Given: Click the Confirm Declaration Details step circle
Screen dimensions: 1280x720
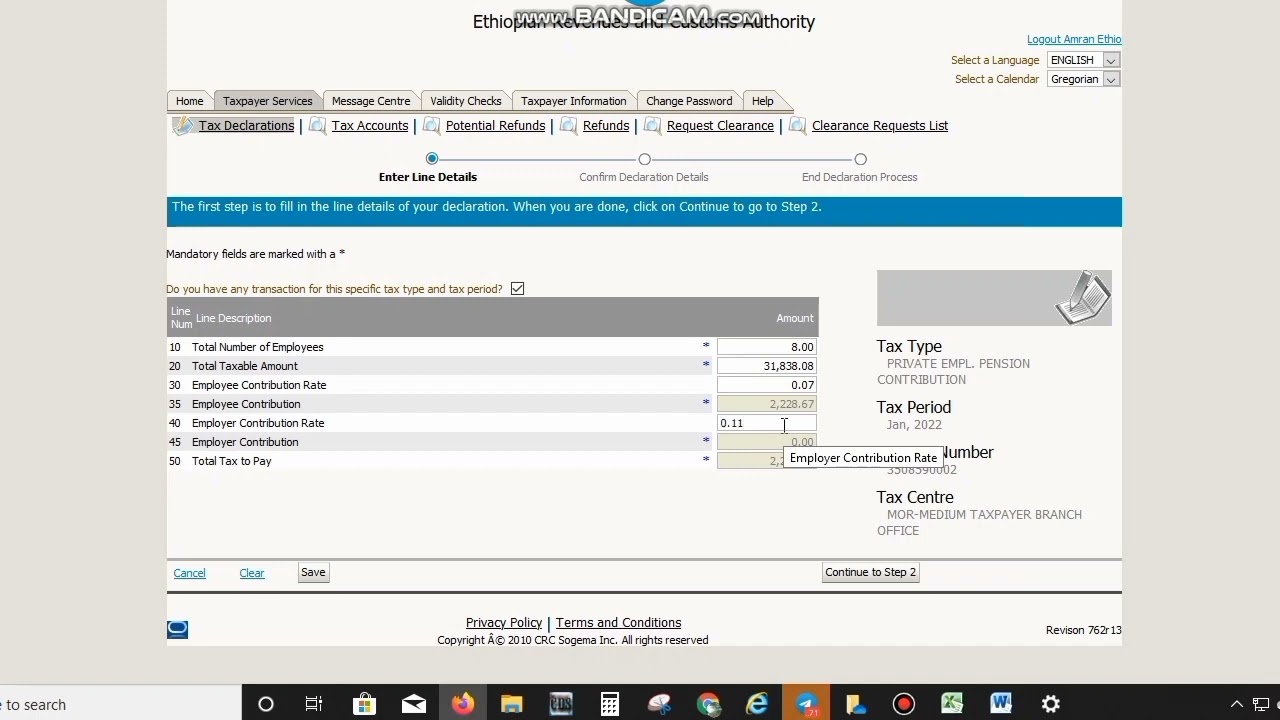Looking at the screenshot, I should click(644, 159).
